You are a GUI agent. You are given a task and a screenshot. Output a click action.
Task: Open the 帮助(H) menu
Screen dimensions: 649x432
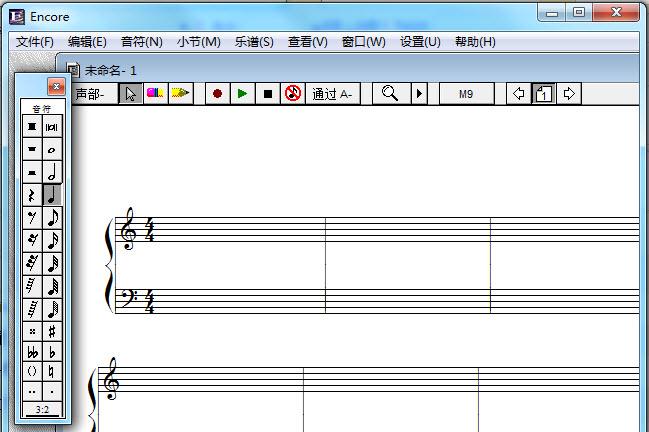point(475,42)
